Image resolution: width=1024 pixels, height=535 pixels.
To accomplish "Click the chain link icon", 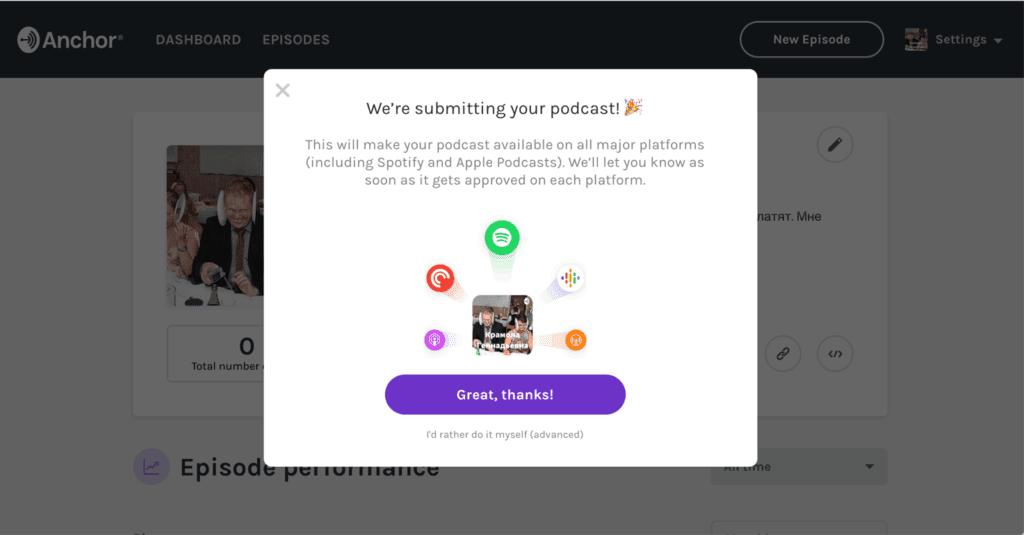I will [783, 353].
